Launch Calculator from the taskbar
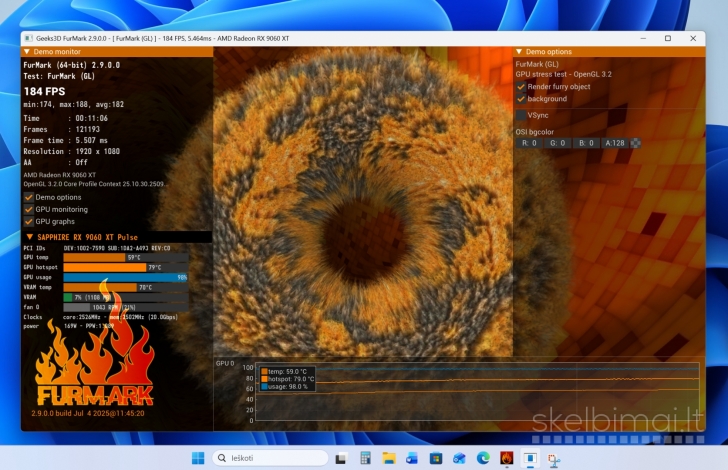728x470 pixels. tap(364, 458)
